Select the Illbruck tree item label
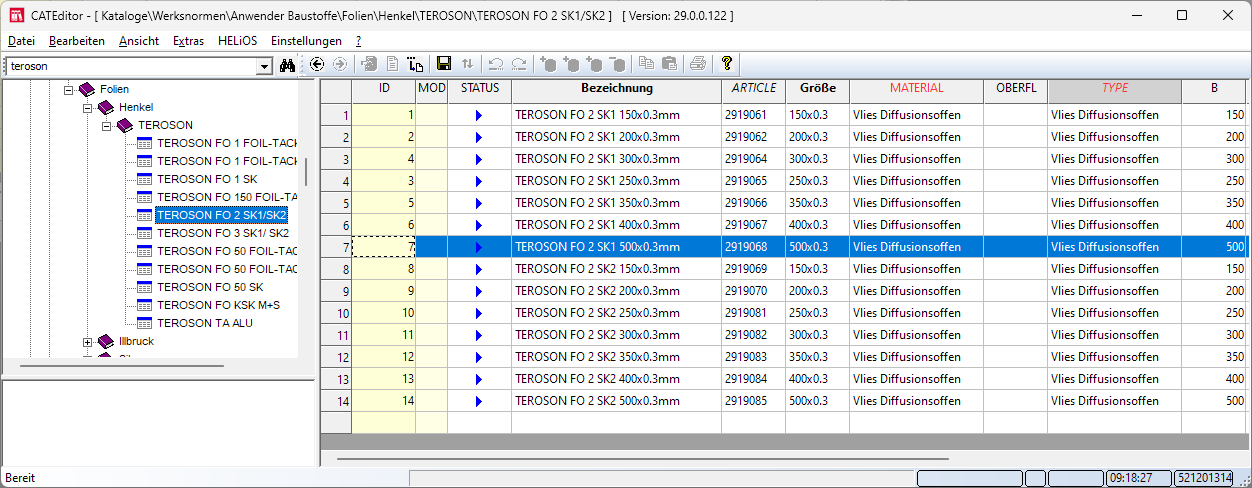Viewport: 1252px width, 488px height. [135, 341]
